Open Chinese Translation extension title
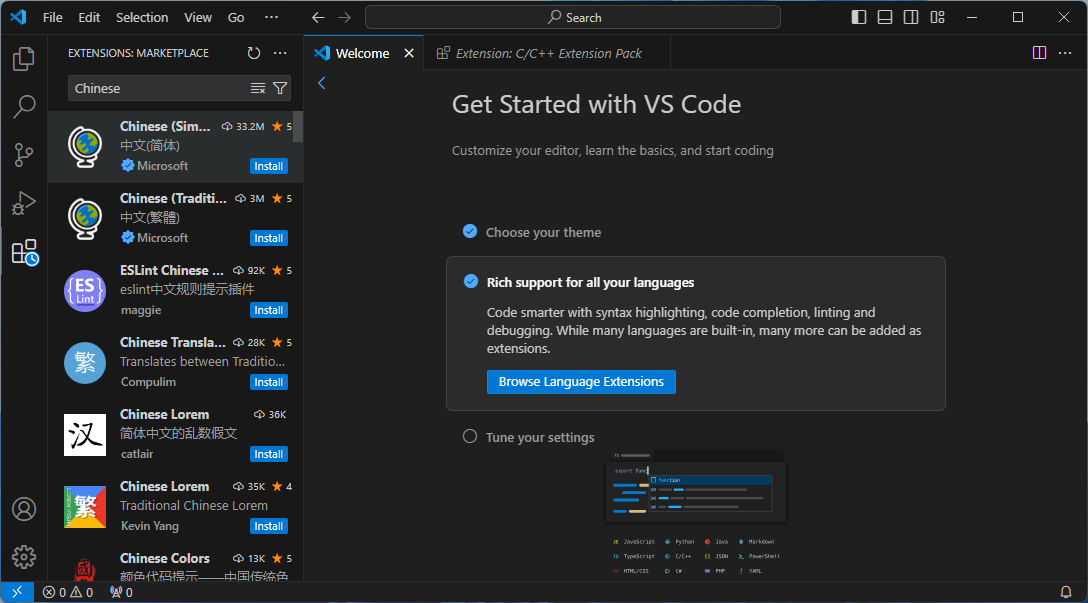This screenshot has width=1088, height=603. tap(173, 342)
